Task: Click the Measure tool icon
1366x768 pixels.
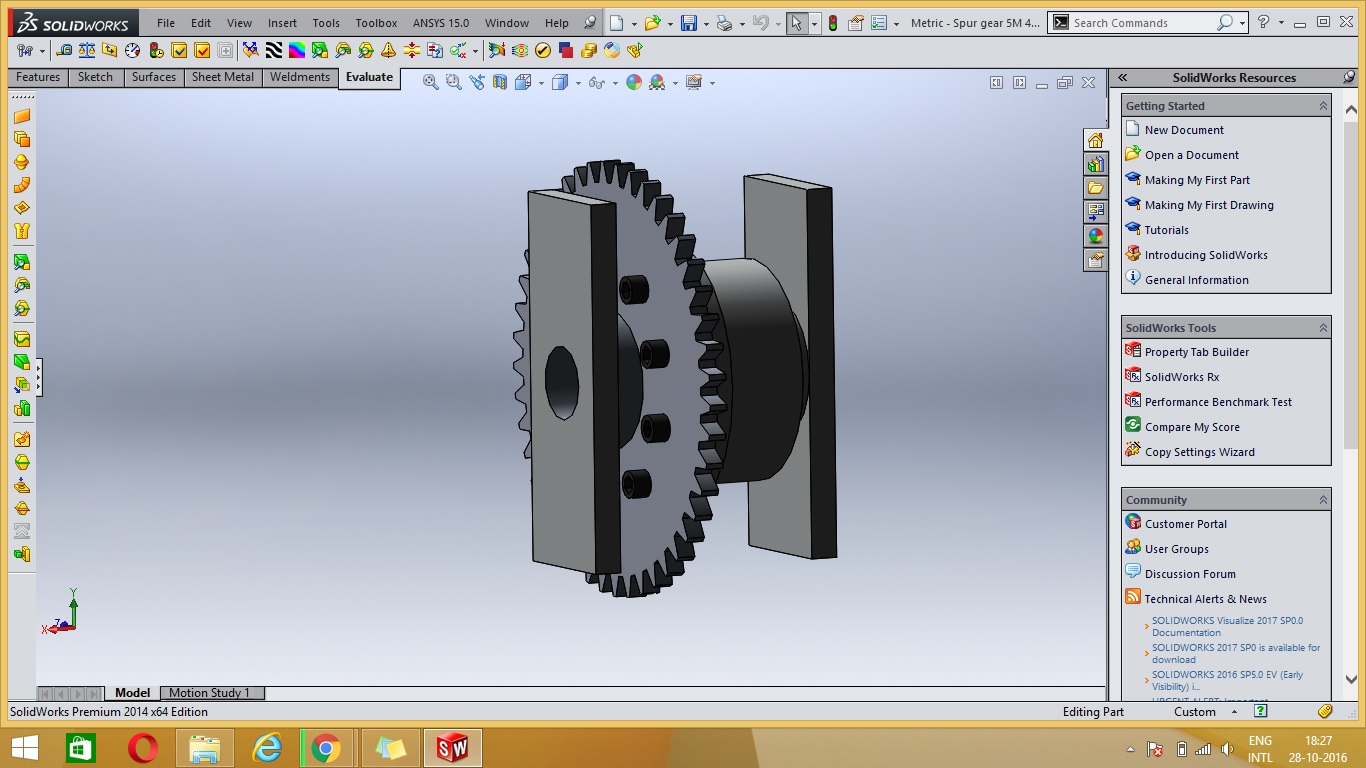Action: point(65,50)
